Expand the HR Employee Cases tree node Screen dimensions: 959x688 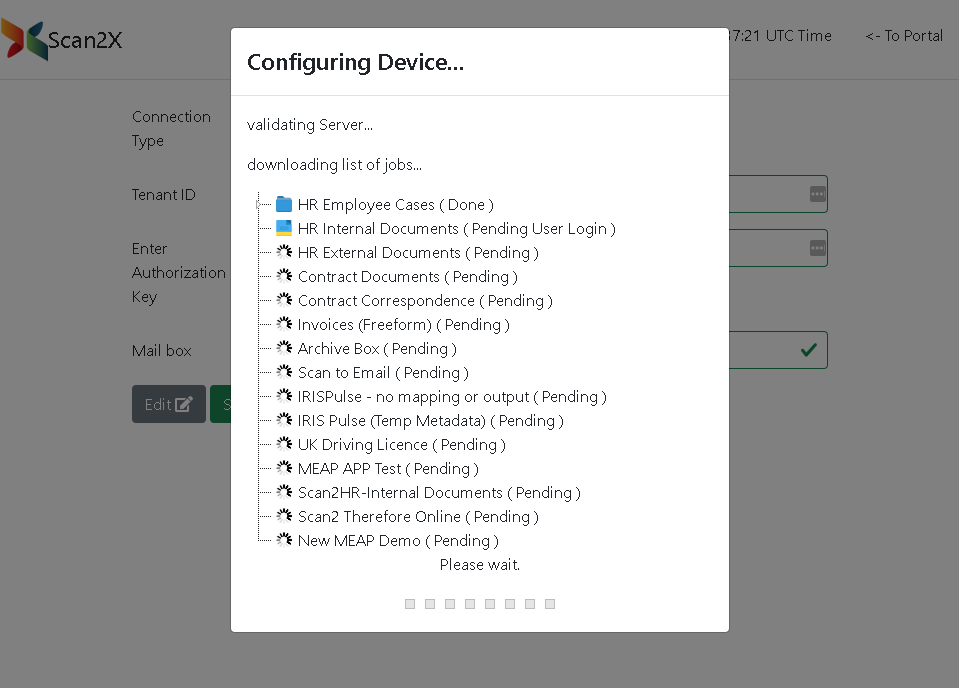pyautogui.click(x=258, y=204)
